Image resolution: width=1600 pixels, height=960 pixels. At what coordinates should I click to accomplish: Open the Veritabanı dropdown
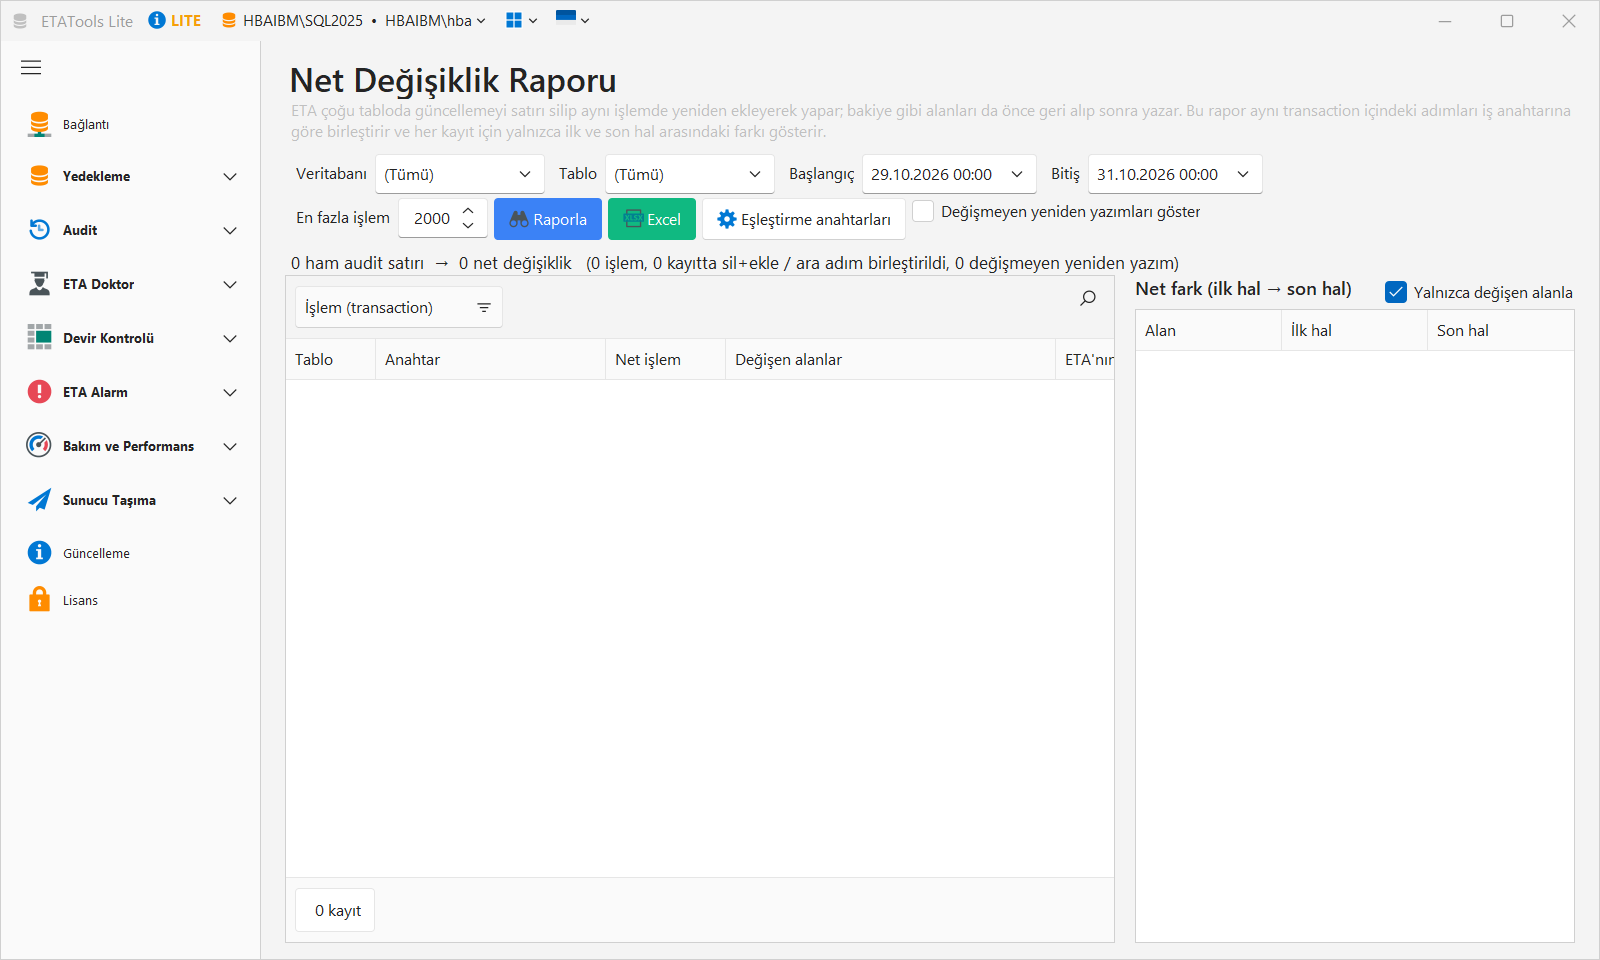[460, 174]
